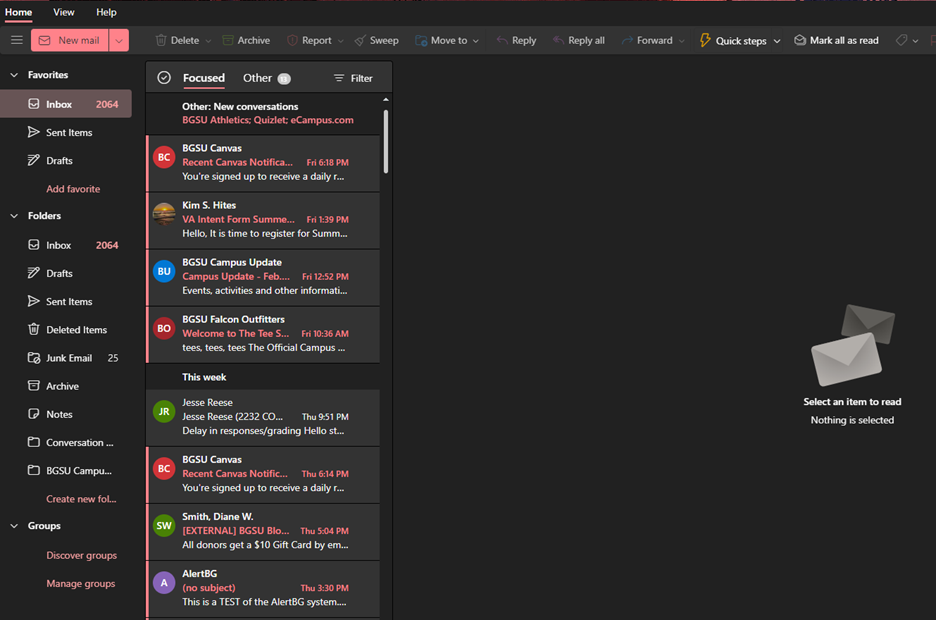Open Jesse Reese email about grading delay

(x=263, y=418)
